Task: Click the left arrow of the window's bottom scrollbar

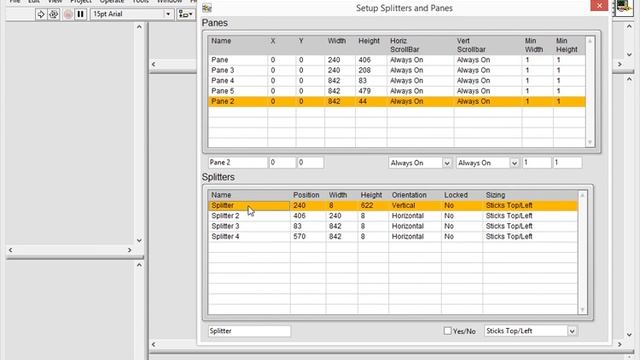Action: click(153, 344)
